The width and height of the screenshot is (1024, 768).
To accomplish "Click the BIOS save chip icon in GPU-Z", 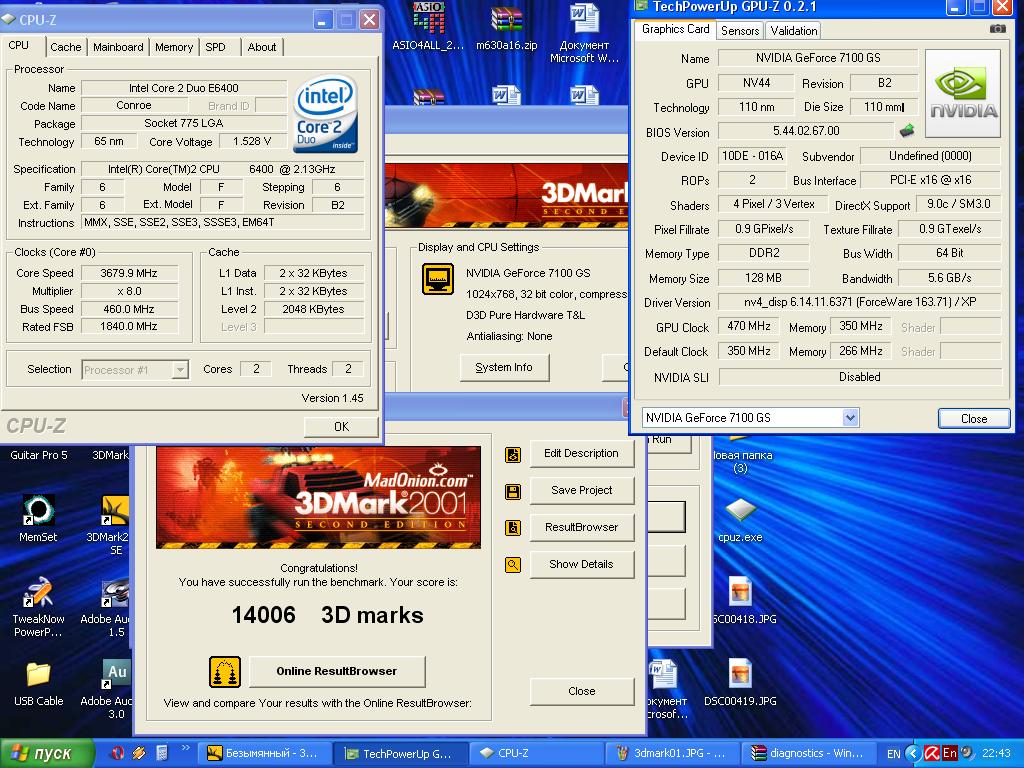I will [906, 131].
